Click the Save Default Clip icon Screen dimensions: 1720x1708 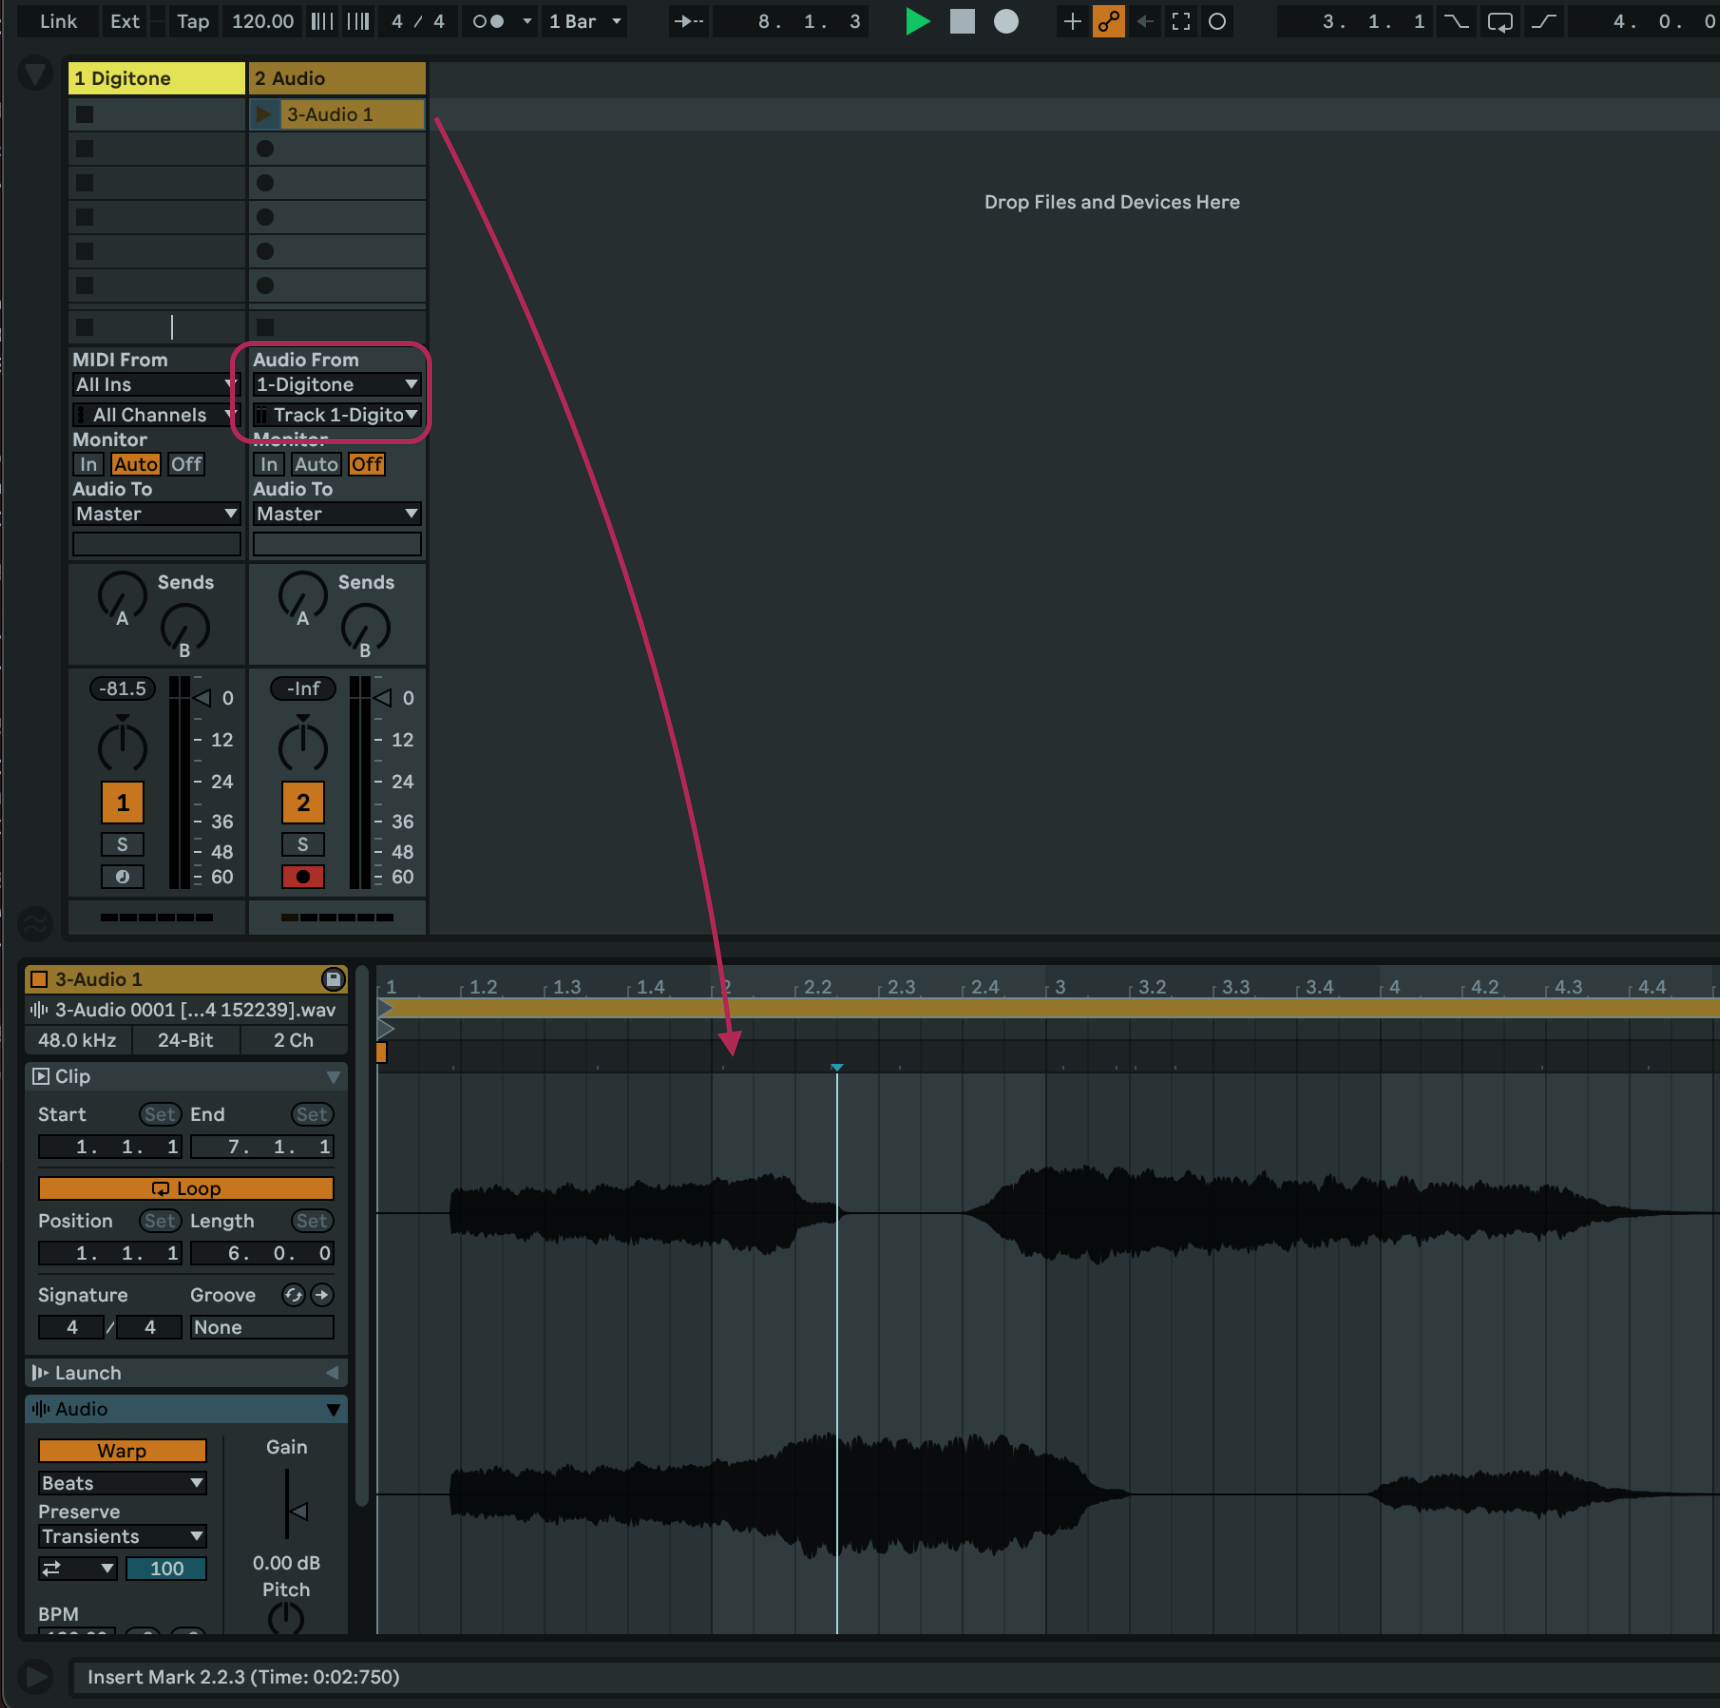click(333, 979)
